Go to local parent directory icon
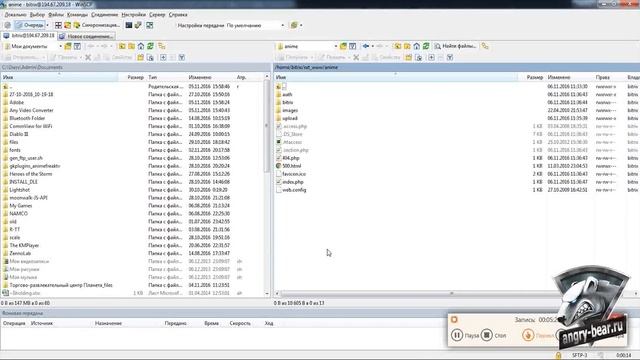This screenshot has width=640, height=360. point(122,47)
